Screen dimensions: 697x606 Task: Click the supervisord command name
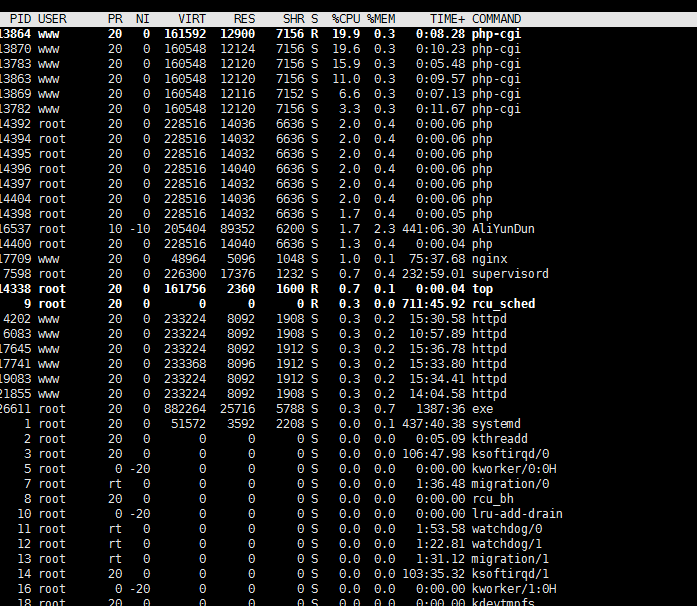(x=510, y=274)
